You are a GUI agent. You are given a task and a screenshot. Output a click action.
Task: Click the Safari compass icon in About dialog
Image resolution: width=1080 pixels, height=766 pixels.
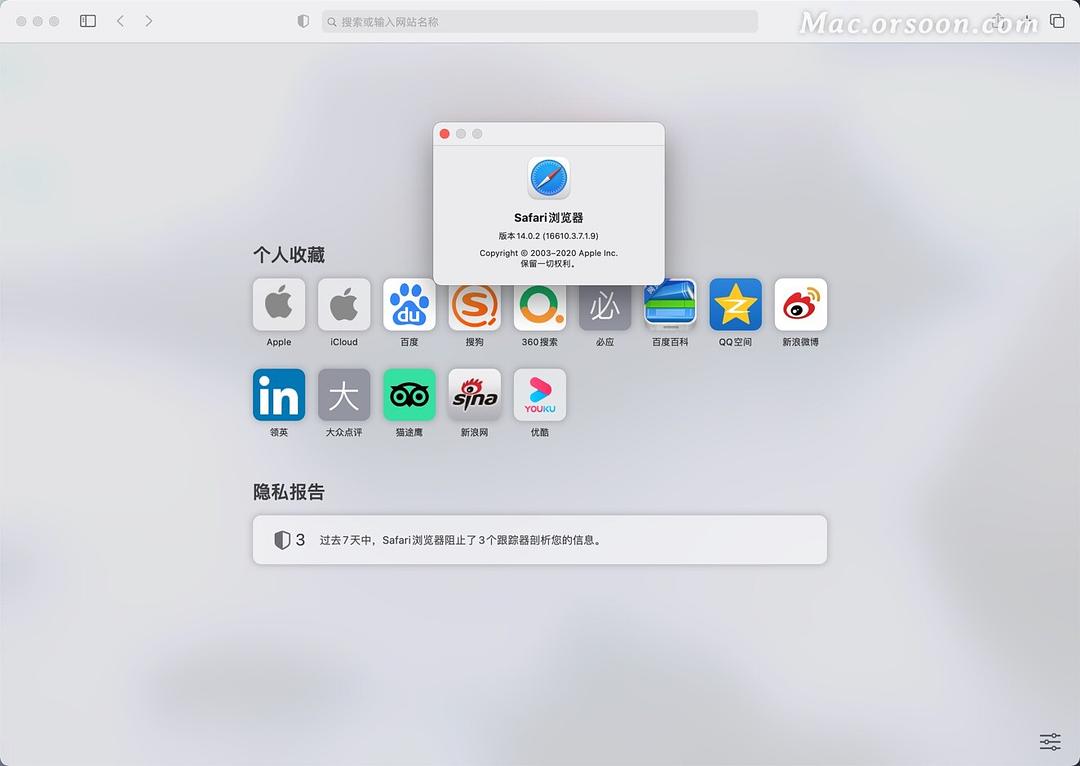pos(548,178)
